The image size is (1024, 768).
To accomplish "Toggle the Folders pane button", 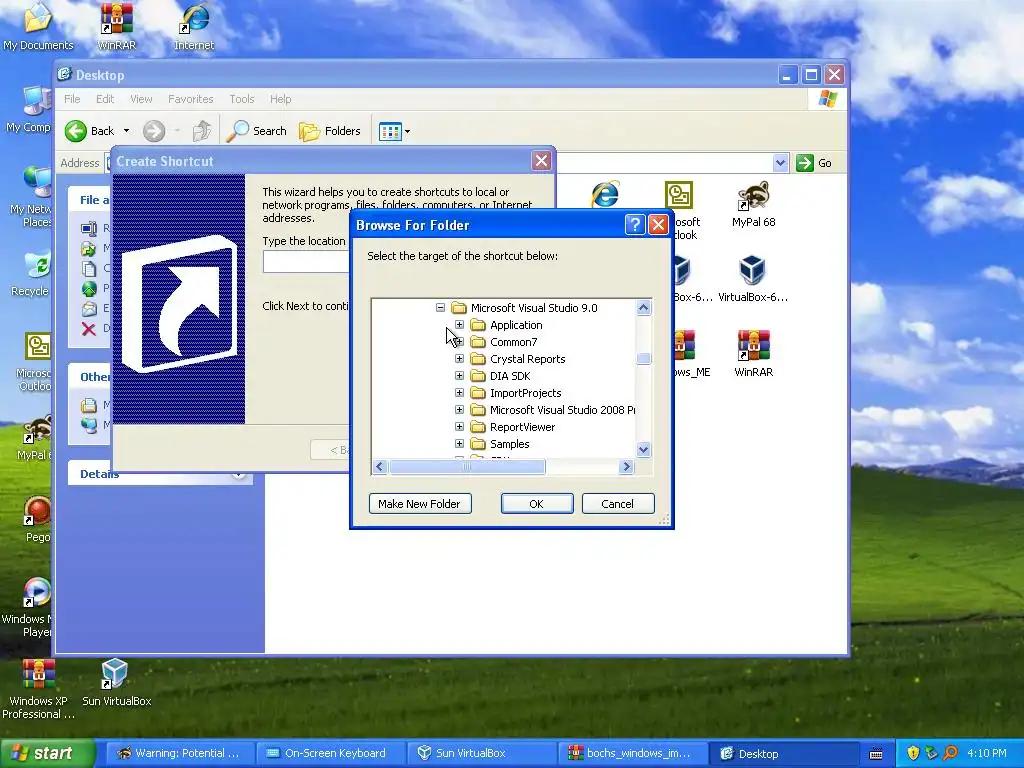I will click(330, 131).
